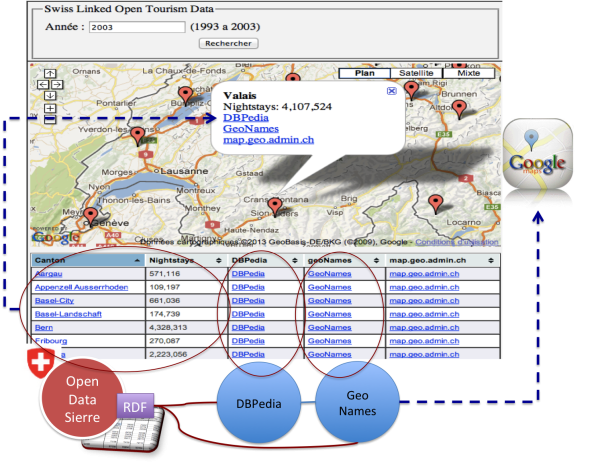Viewport: 600px width, 467px height.
Task: Switch the map to Mixte view
Action: pyautogui.click(x=468, y=73)
